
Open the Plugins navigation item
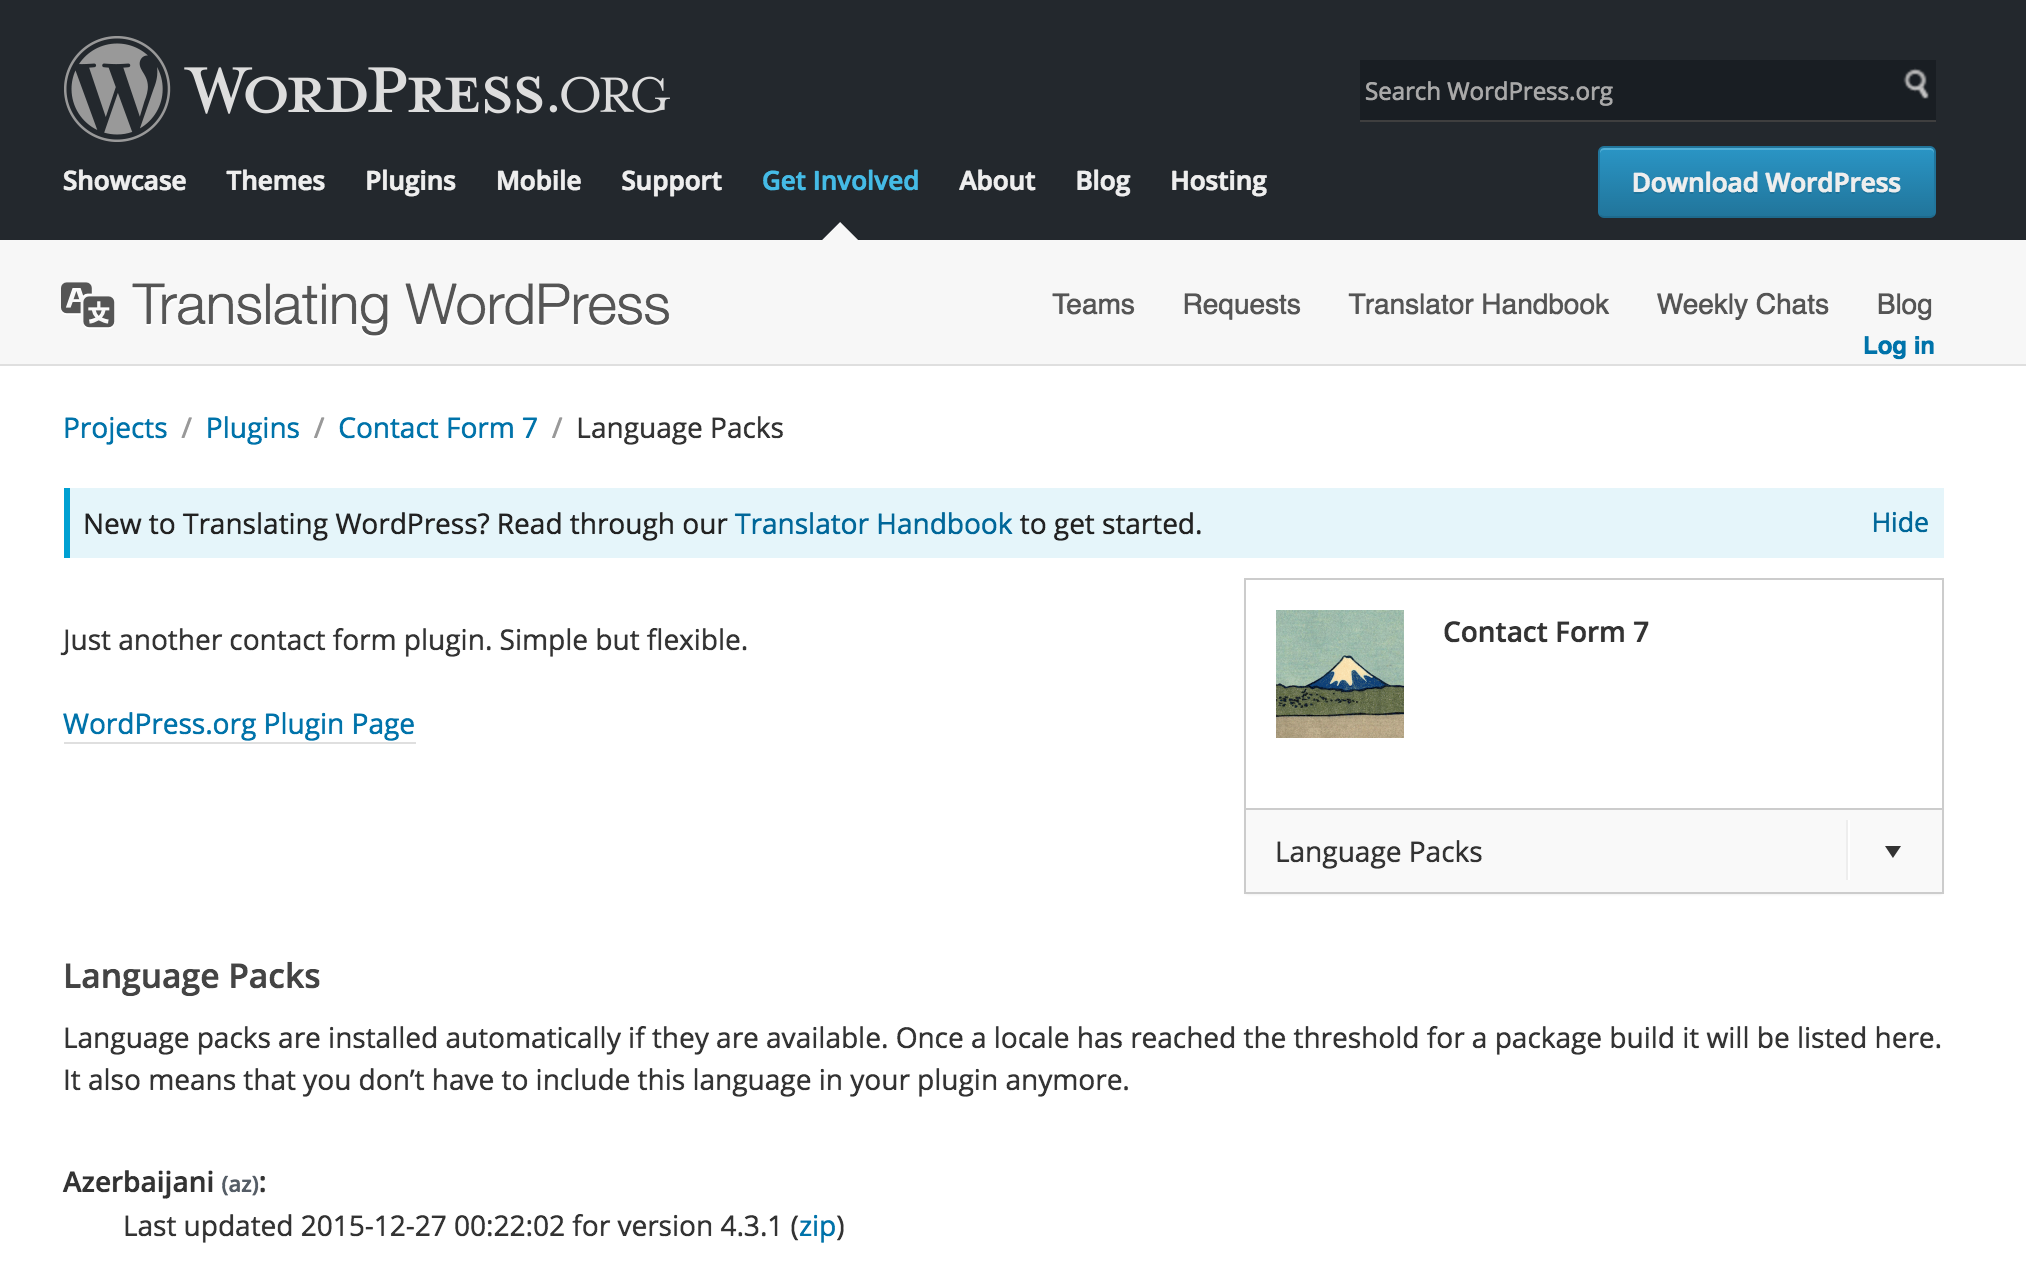[410, 181]
